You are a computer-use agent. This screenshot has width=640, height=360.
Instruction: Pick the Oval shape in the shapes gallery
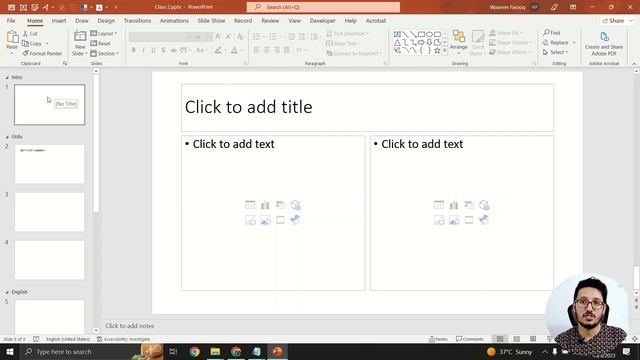coord(429,34)
